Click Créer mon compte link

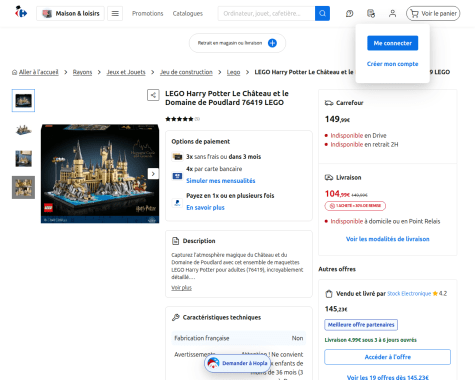(392, 64)
